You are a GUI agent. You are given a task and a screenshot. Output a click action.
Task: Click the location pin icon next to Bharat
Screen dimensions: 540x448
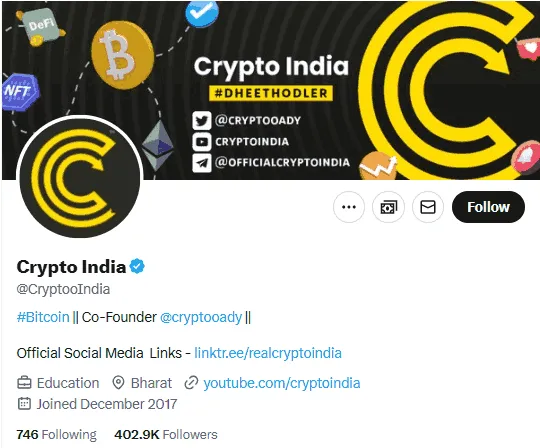click(x=118, y=383)
